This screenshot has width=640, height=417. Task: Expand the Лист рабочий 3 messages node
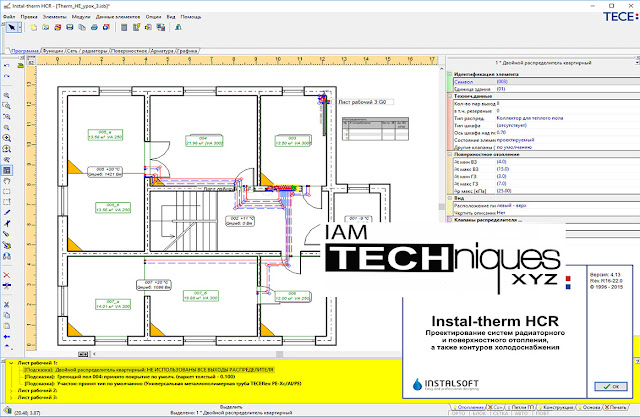click(x=11, y=397)
